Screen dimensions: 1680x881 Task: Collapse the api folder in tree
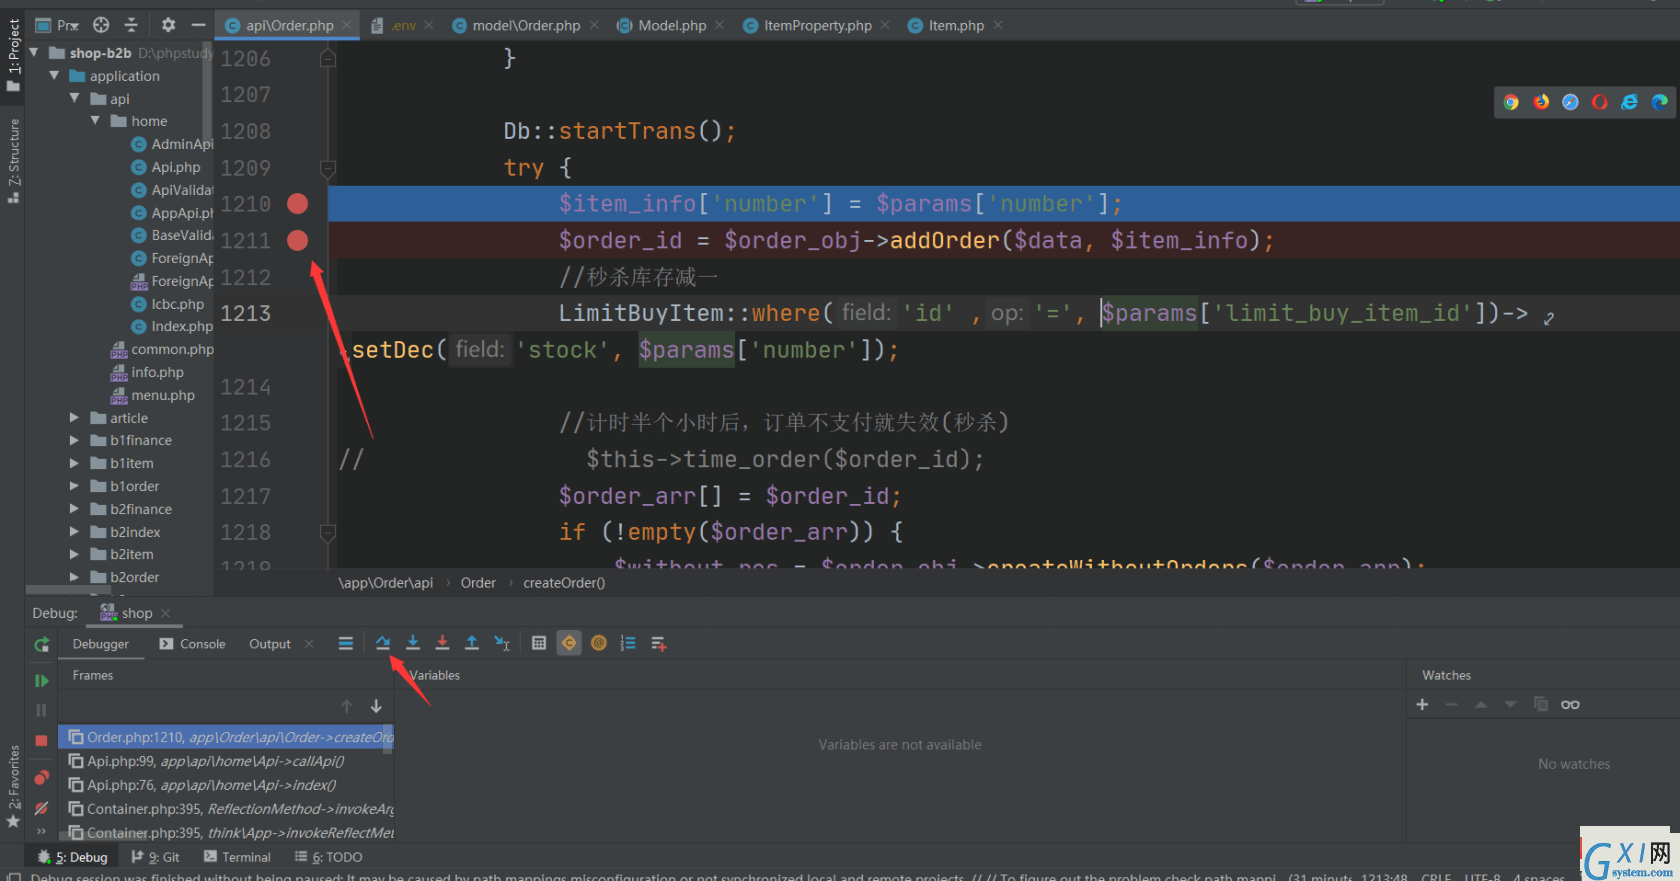point(74,98)
